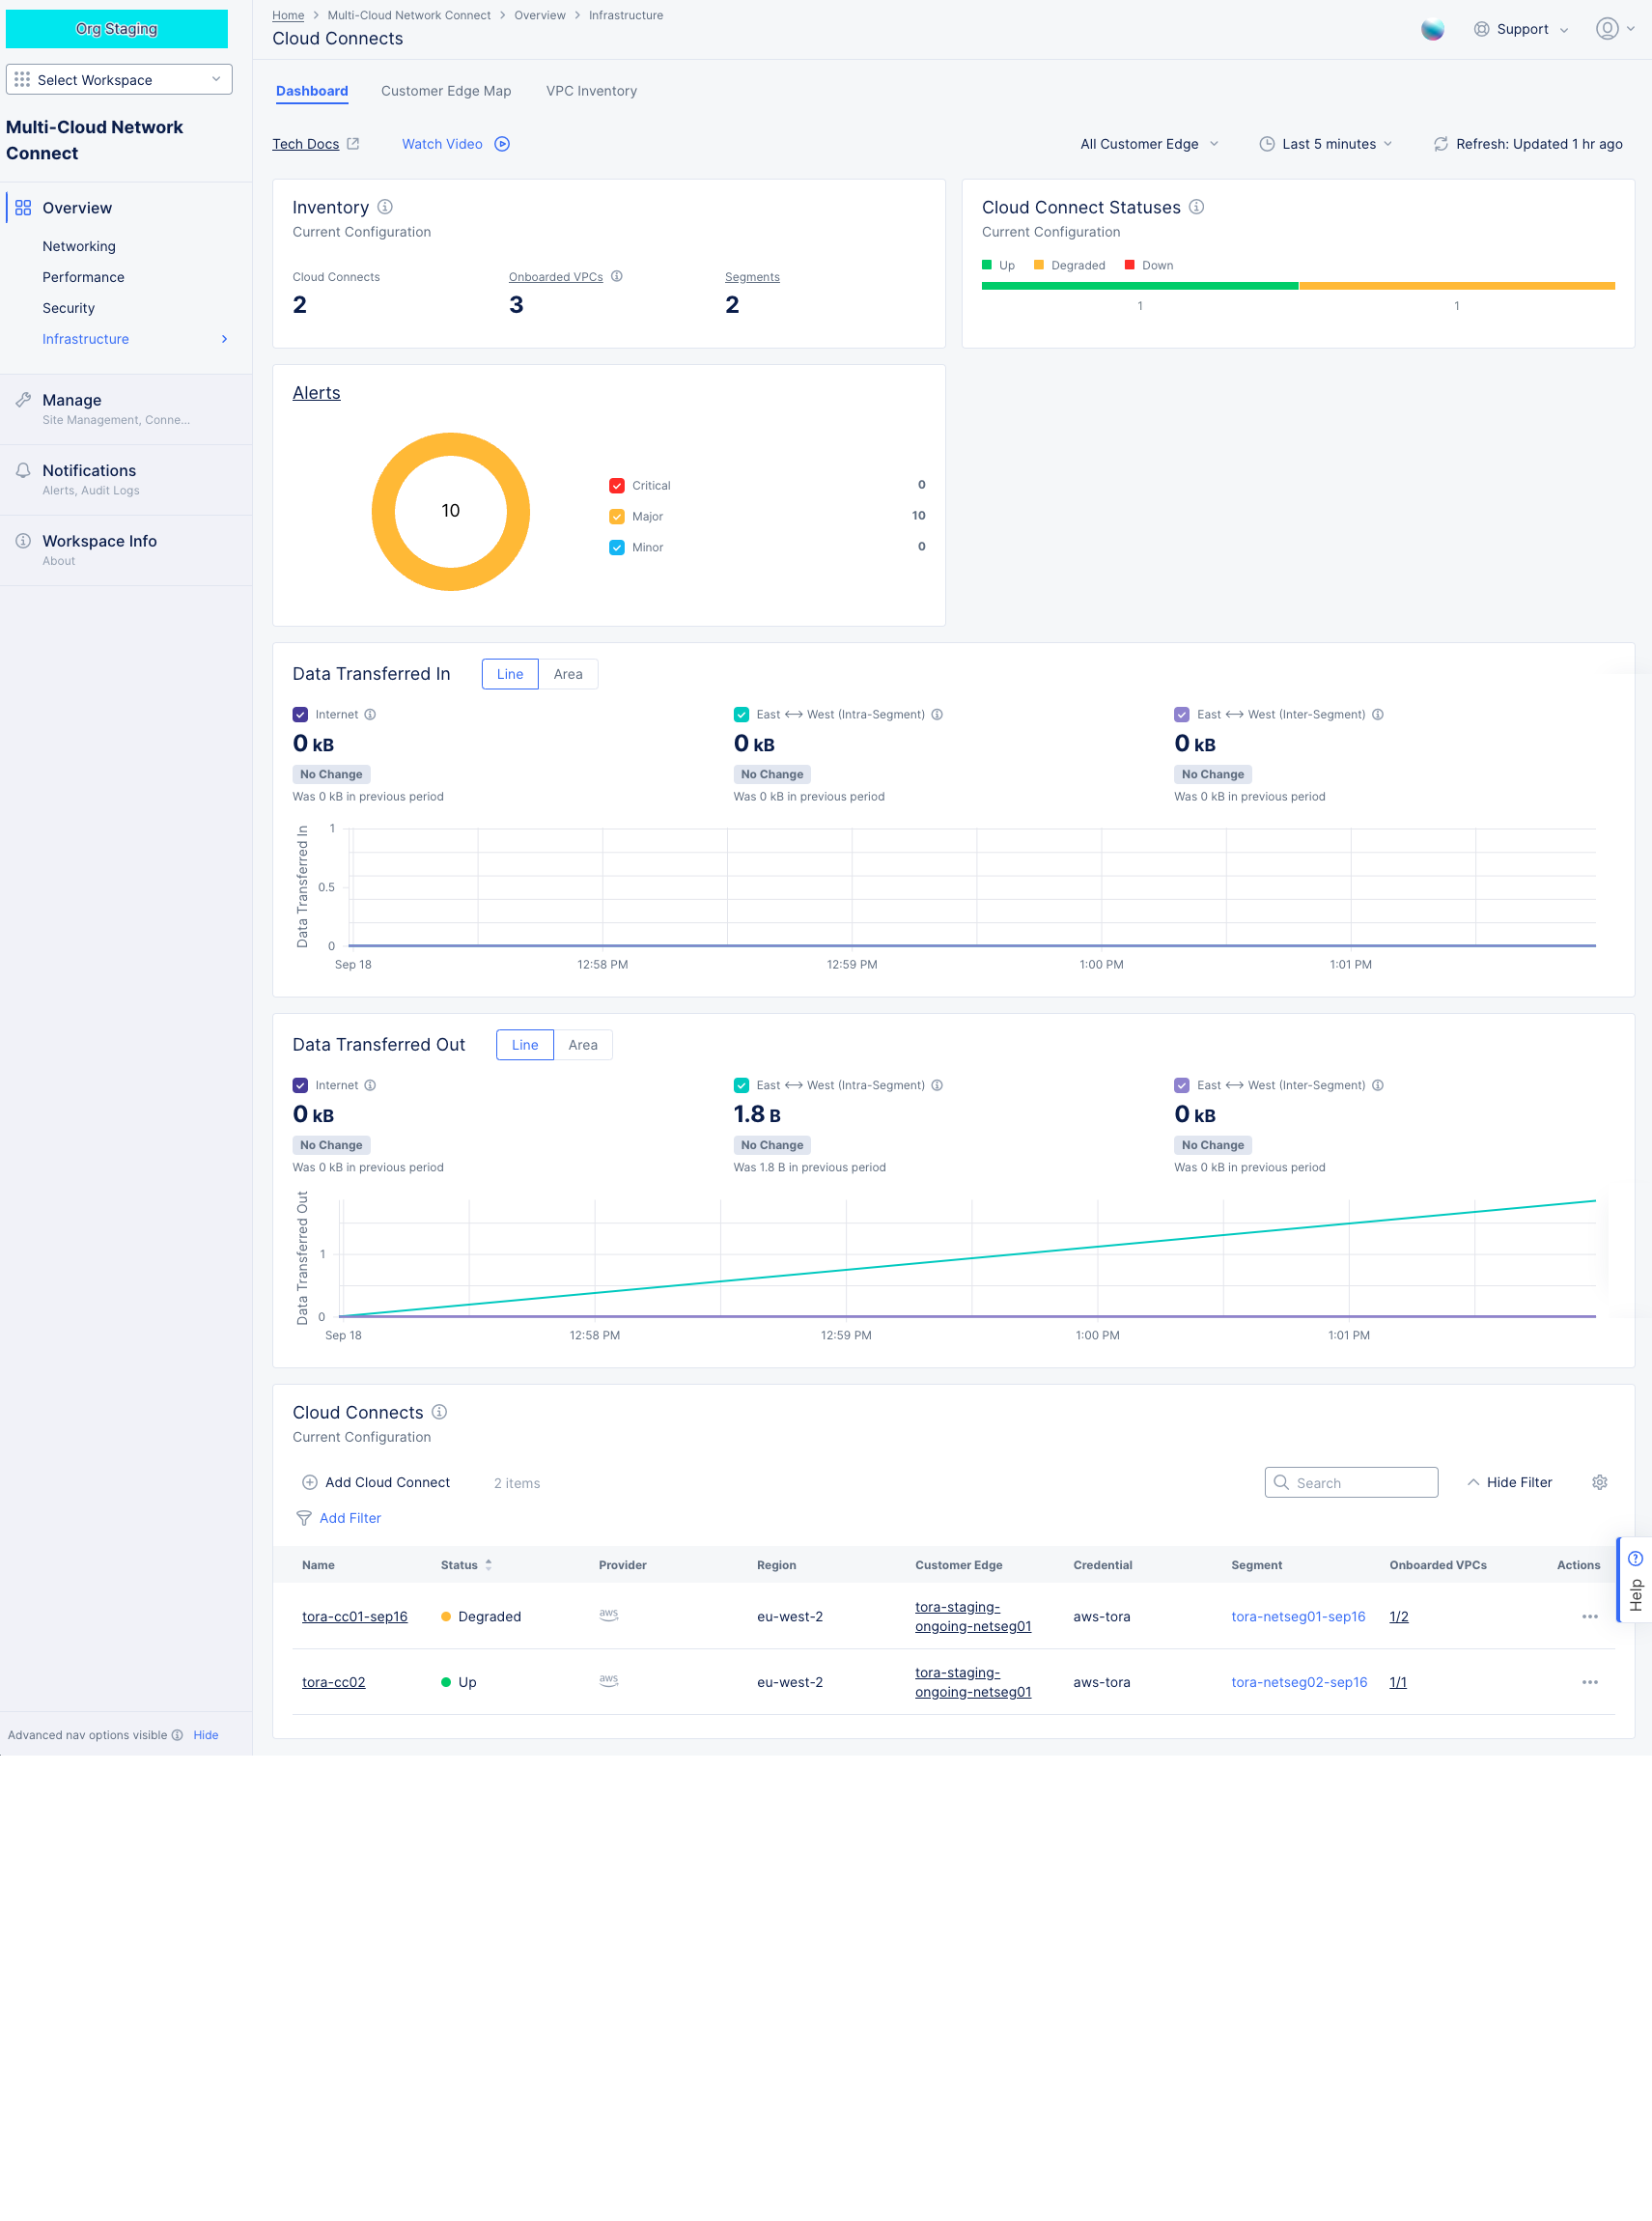
Task: Expand the All Customer Edge dropdown
Action: (x=1148, y=143)
